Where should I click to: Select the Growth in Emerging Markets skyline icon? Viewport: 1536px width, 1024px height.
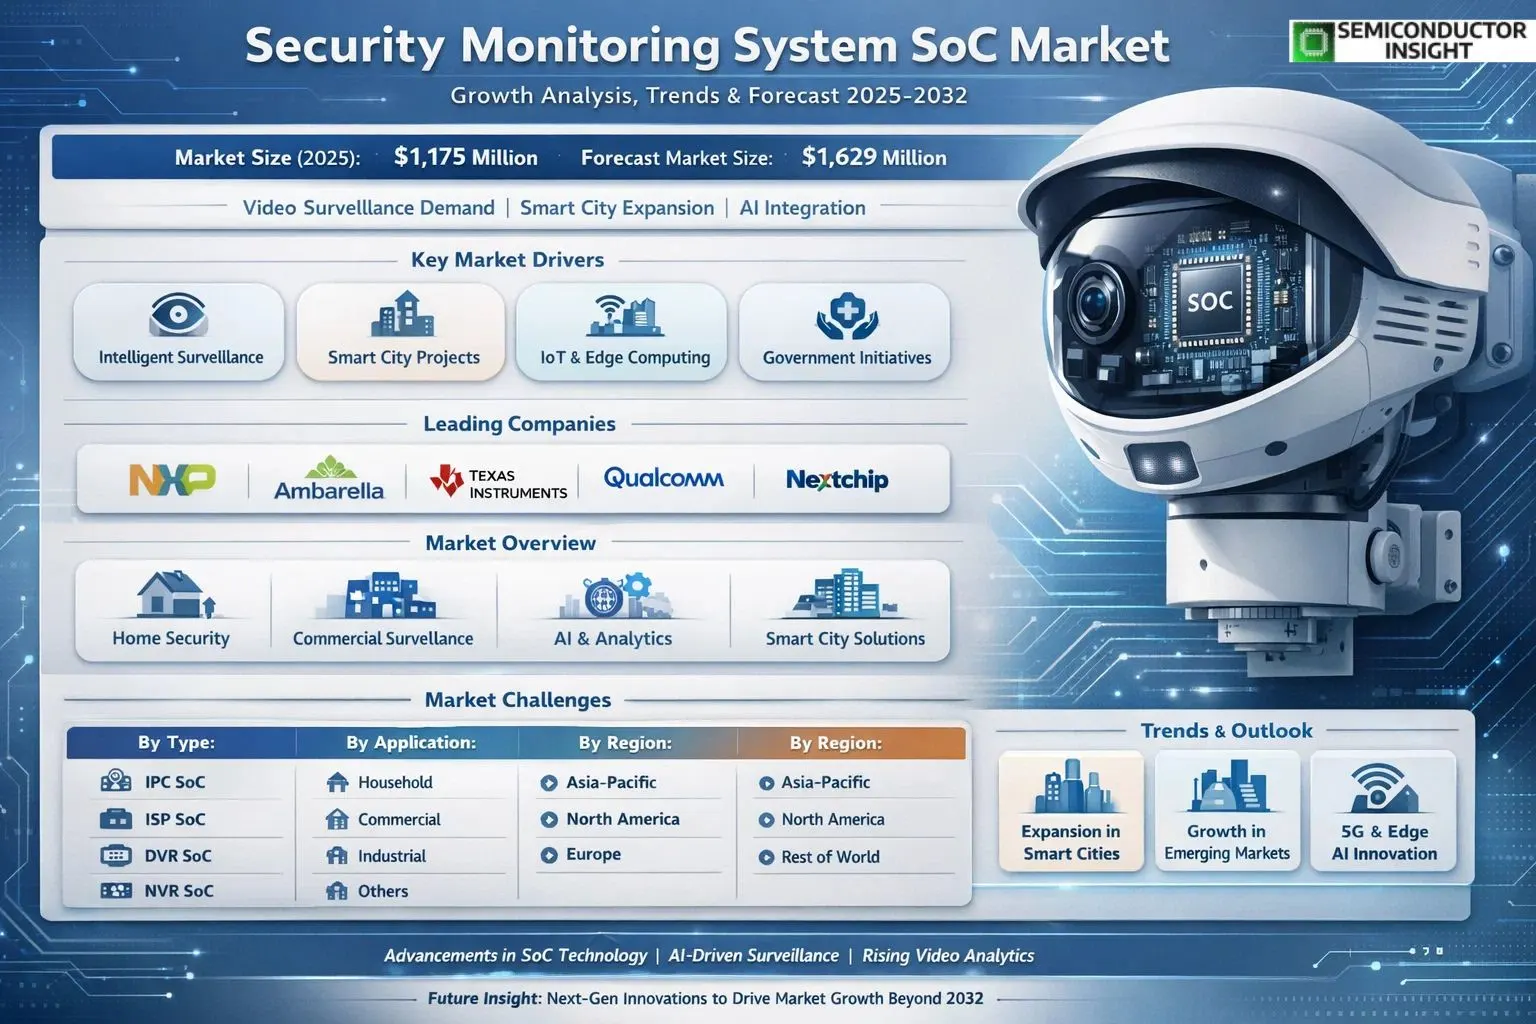pos(1227,788)
